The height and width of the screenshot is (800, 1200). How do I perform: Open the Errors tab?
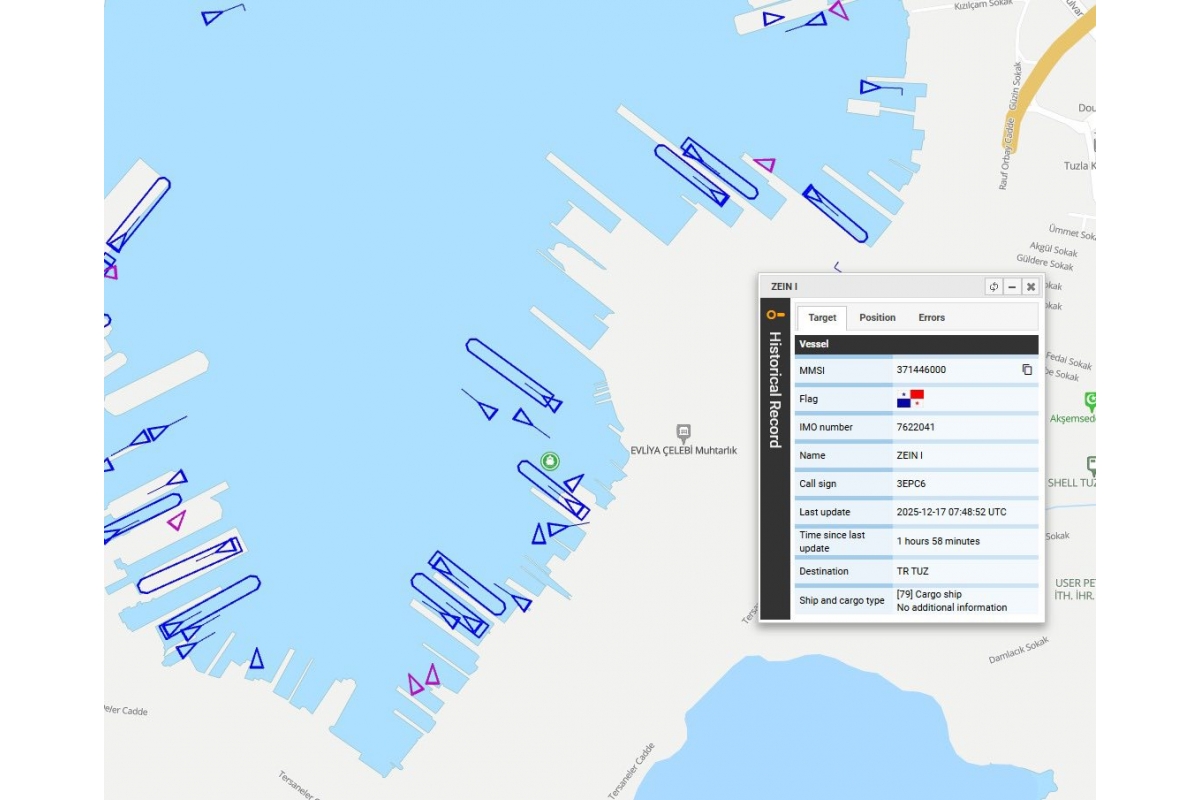[931, 318]
